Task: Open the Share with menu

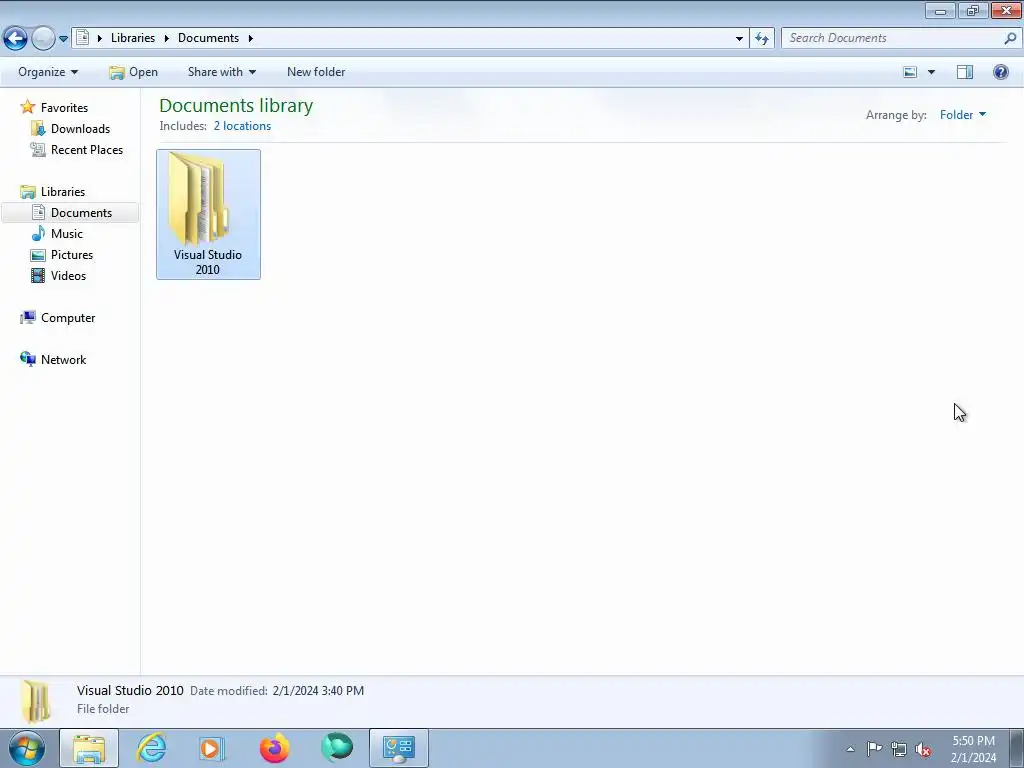Action: pos(222,72)
